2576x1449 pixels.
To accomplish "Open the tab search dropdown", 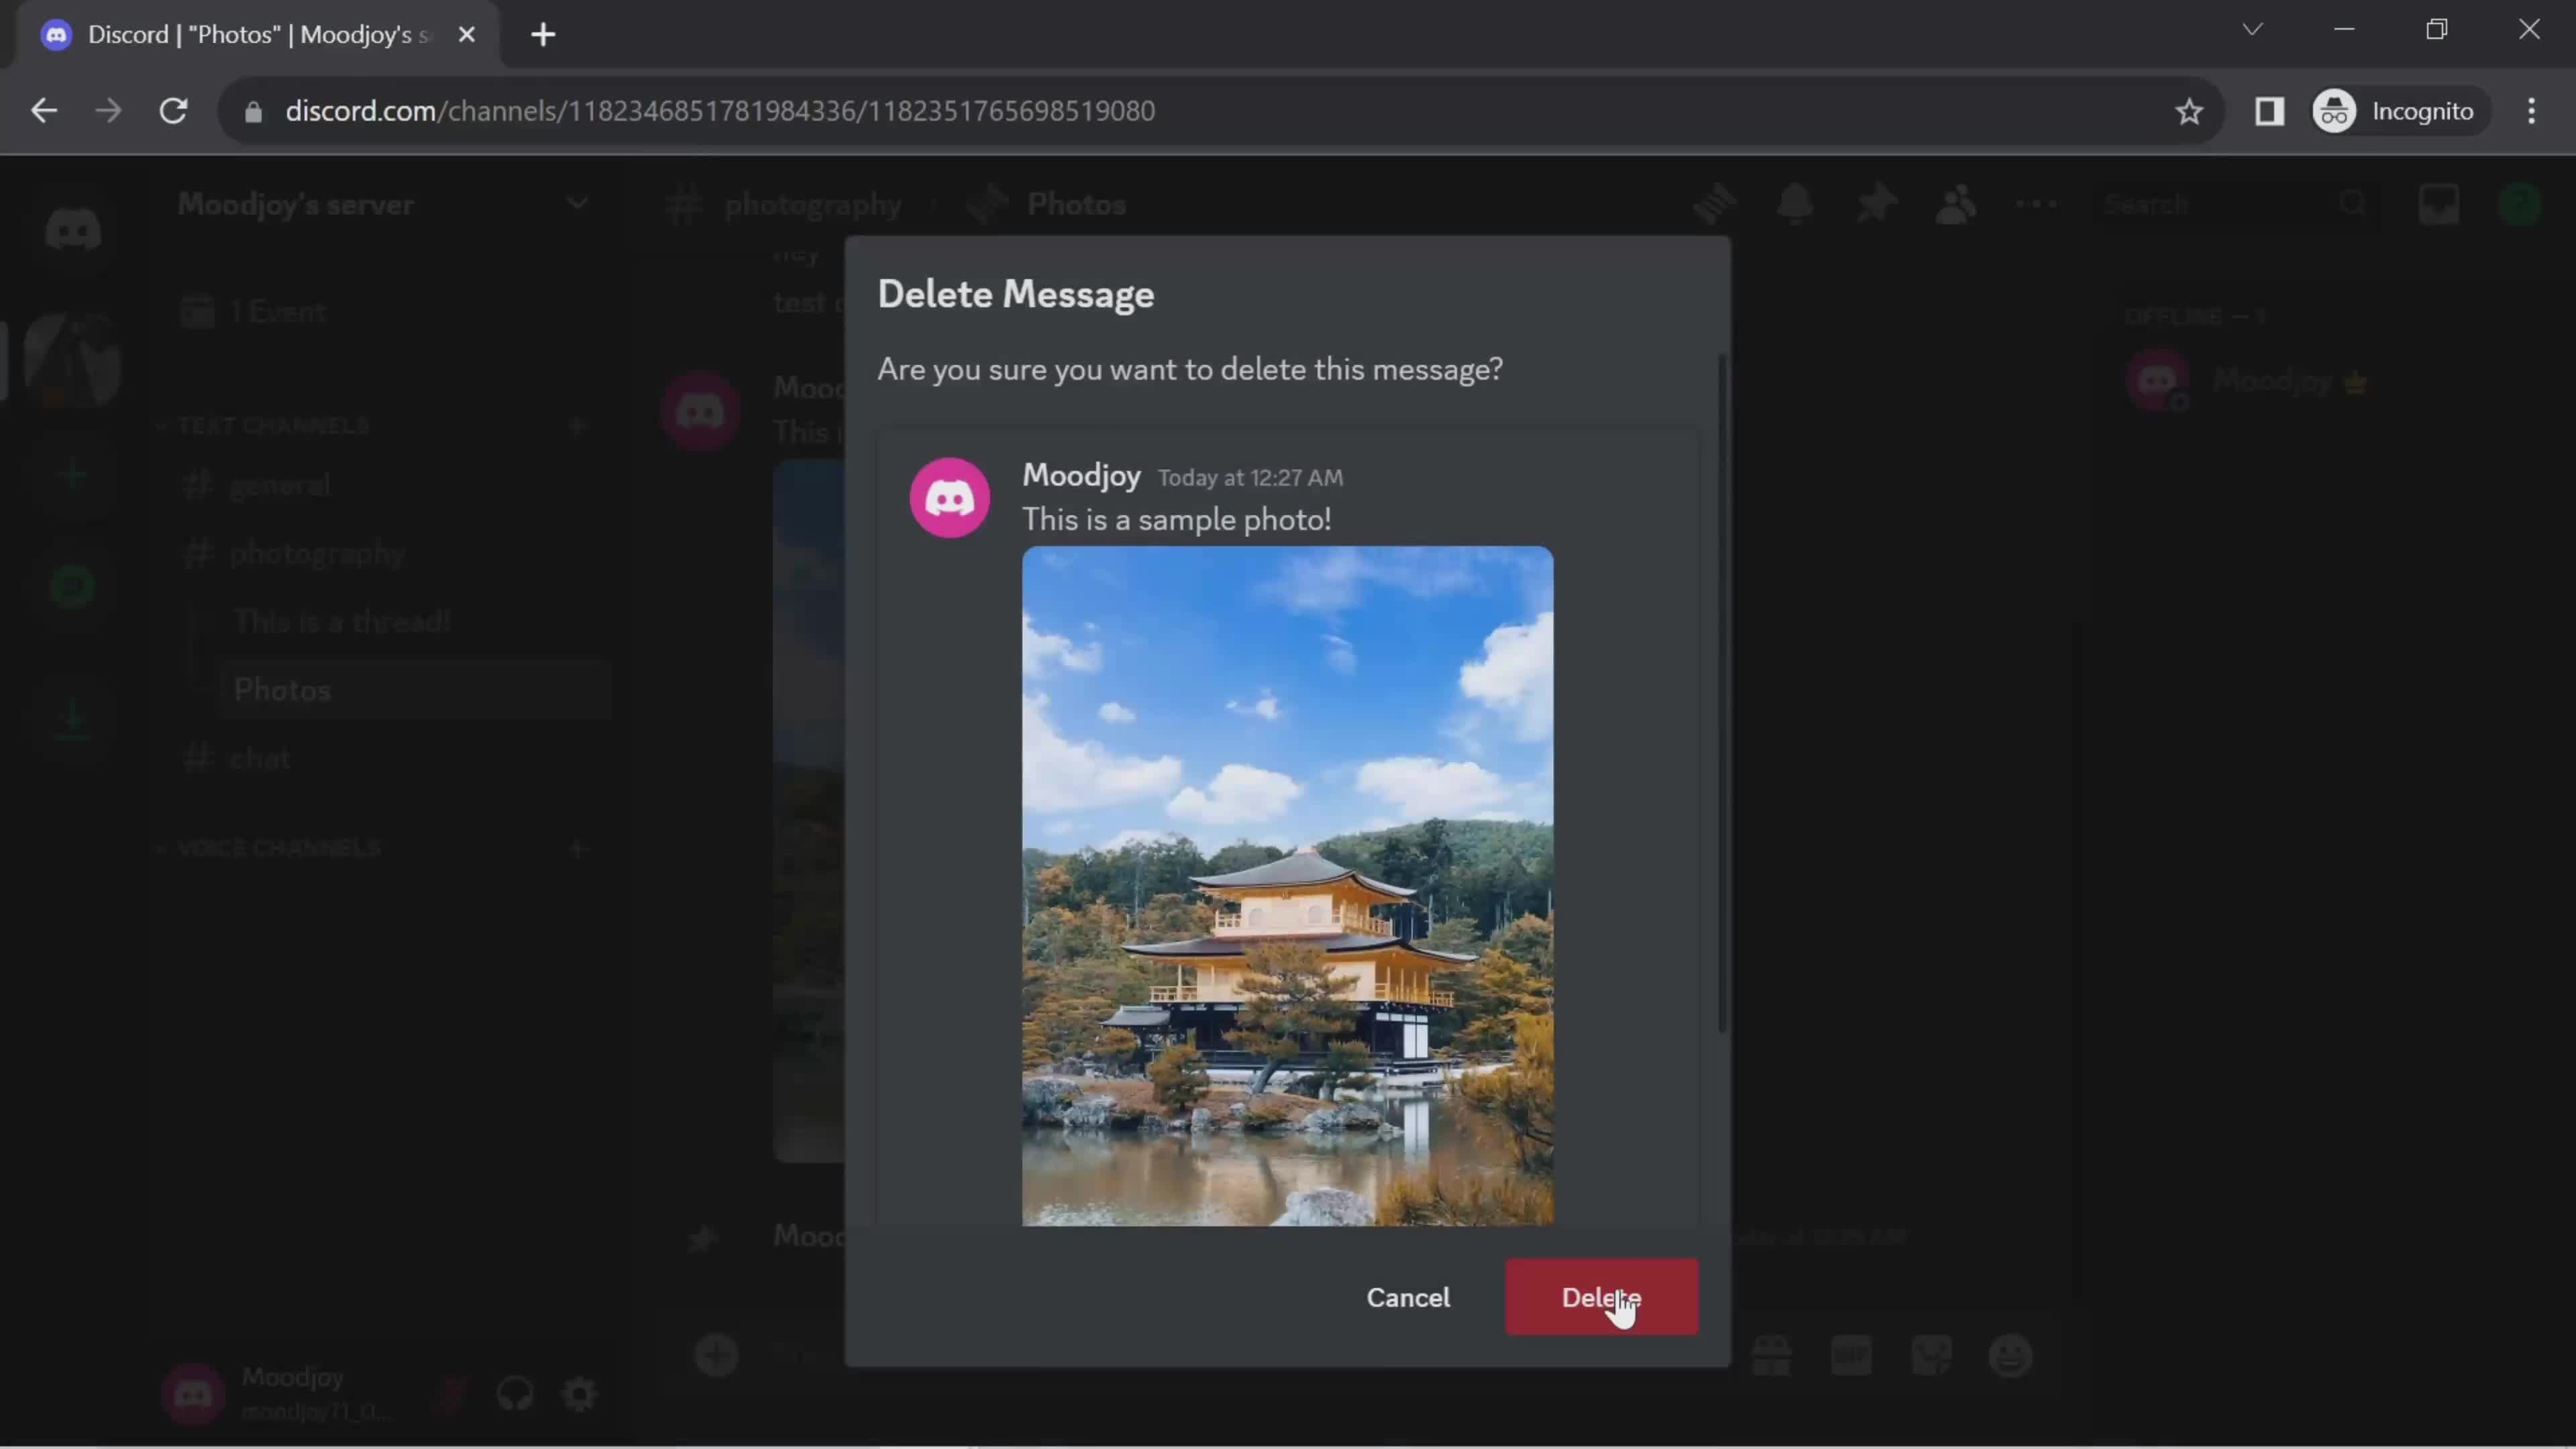I will (x=2252, y=29).
